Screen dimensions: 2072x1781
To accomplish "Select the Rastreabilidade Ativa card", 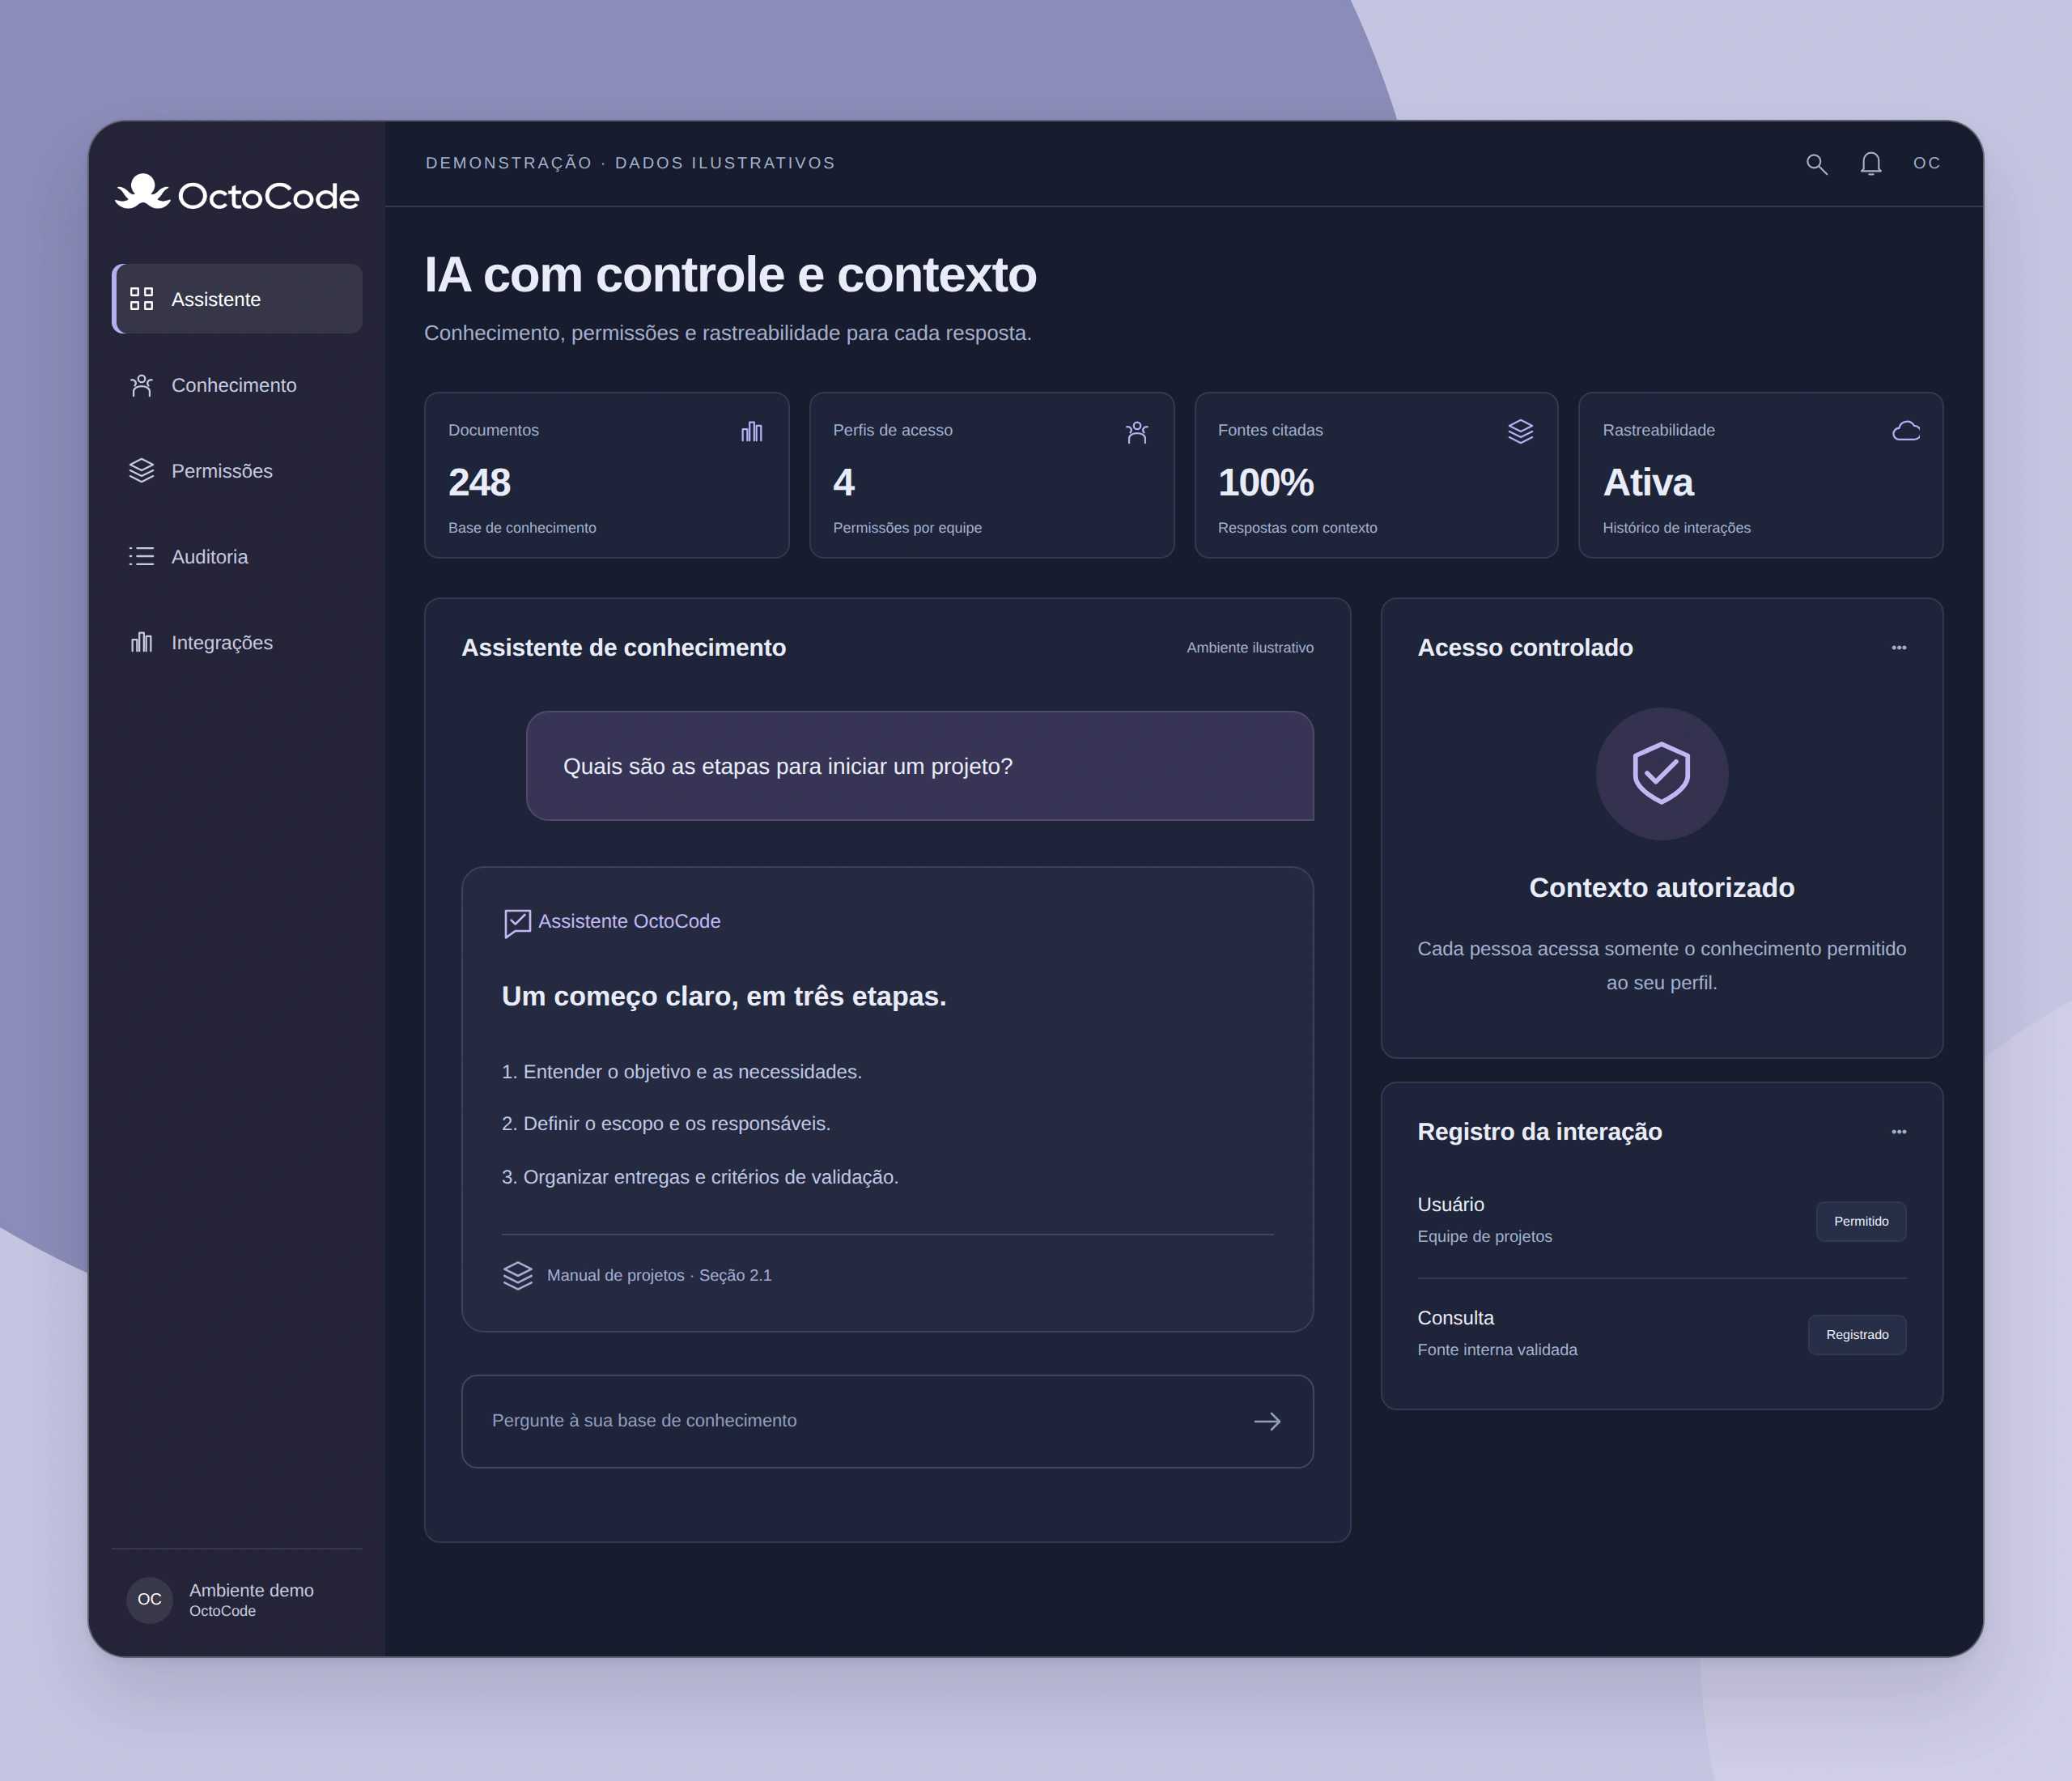I will click(1761, 475).
